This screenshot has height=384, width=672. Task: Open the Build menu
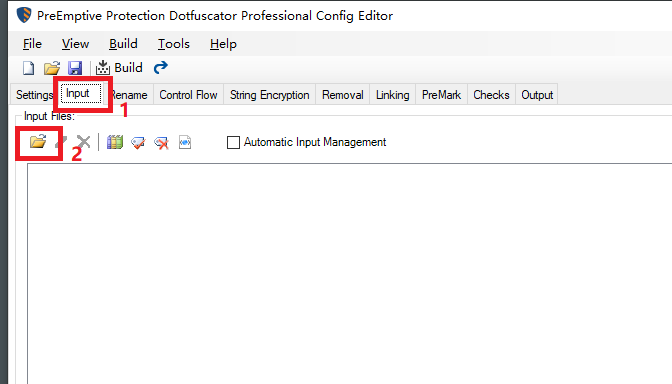pos(123,44)
